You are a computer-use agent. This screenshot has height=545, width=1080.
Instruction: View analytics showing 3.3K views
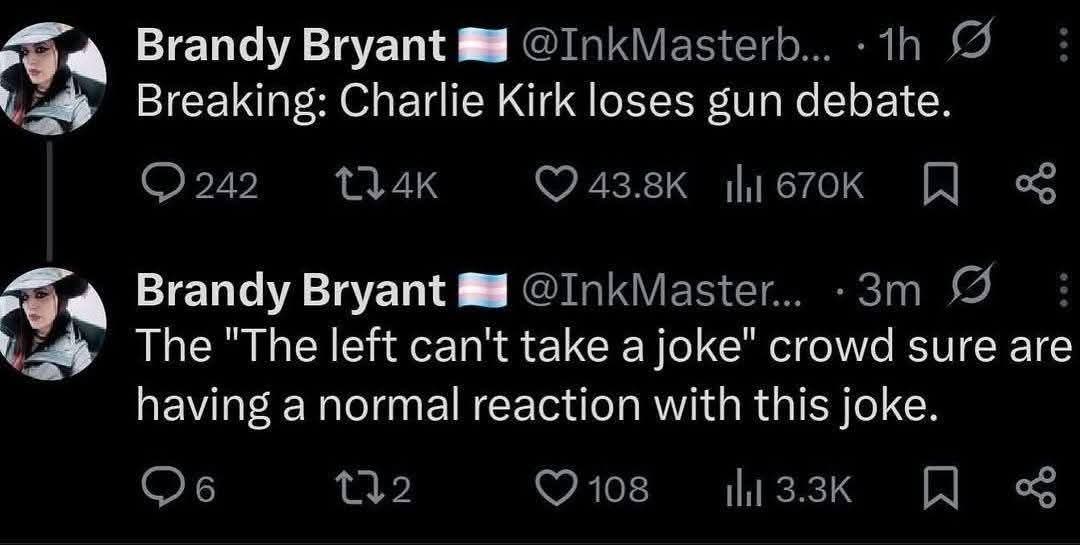738,489
